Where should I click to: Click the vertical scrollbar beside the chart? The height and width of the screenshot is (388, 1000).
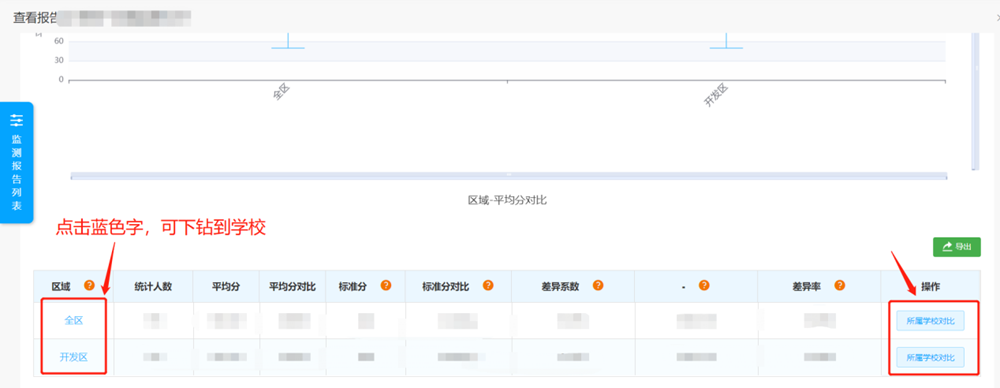click(x=974, y=102)
